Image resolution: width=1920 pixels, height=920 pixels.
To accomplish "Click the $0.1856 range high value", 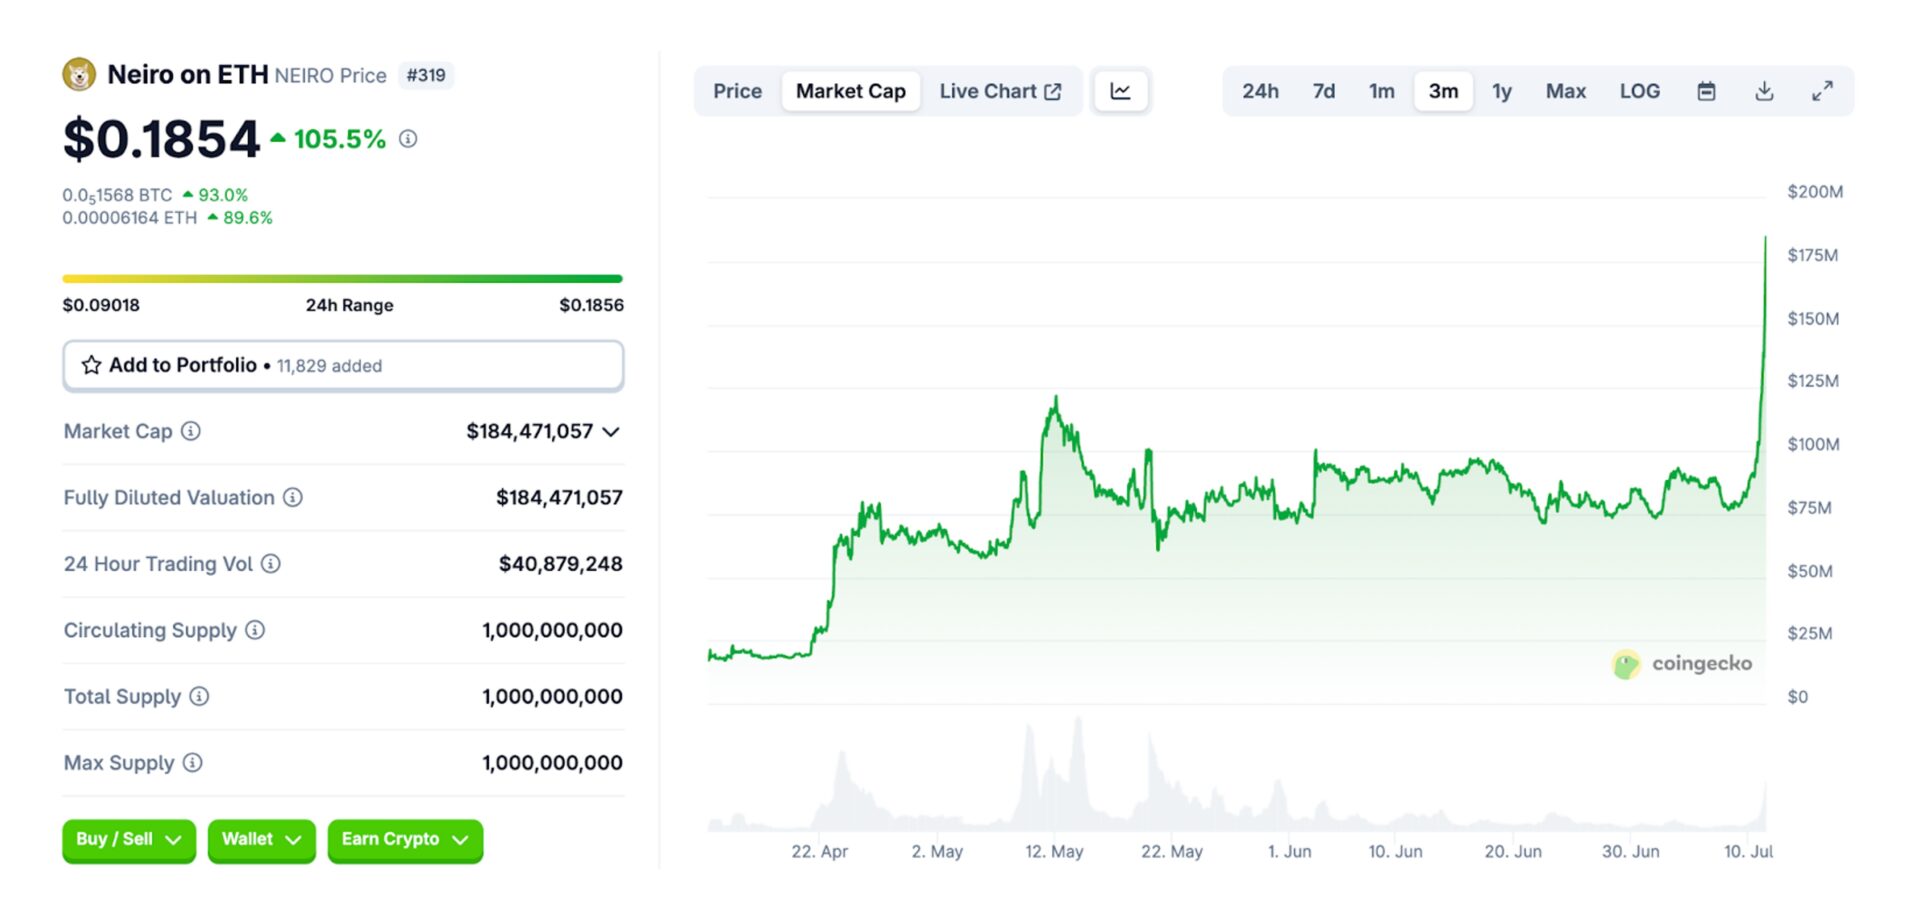I will [591, 305].
